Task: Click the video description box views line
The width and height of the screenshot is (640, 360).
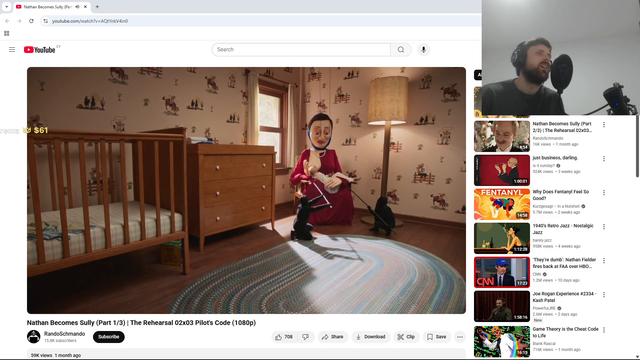Action: [x=56, y=355]
